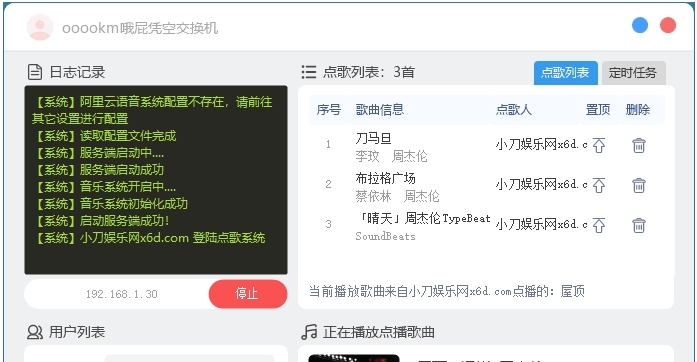Click the log line 登陆点歌系统
The height and width of the screenshot is (362, 697).
click(x=149, y=237)
